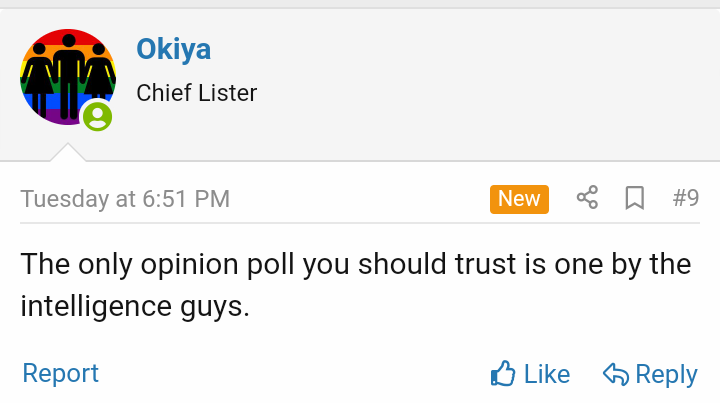720x403 pixels.
Task: Click the "intelligence guys." line of text
Action: pyautogui.click(x=134, y=305)
